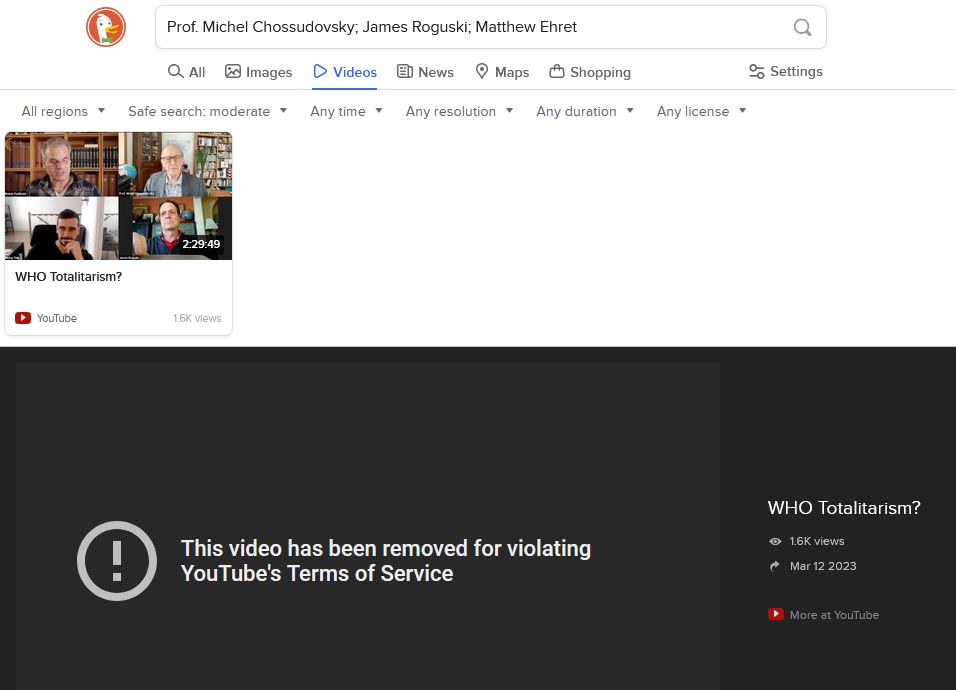Viewport: 956px width, 690px height.
Task: Click the YouTube icon on the video card
Action: (x=23, y=318)
